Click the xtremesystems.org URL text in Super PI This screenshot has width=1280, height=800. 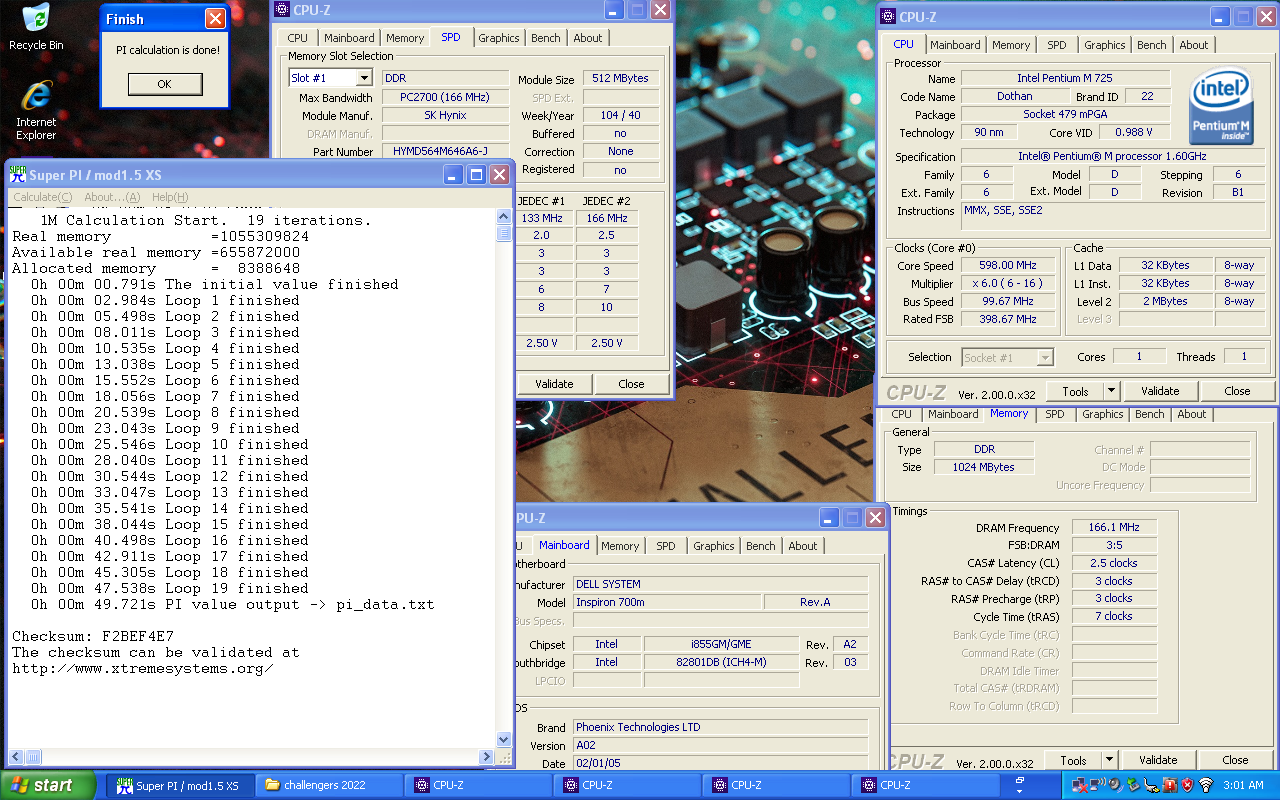[x=142, y=668]
